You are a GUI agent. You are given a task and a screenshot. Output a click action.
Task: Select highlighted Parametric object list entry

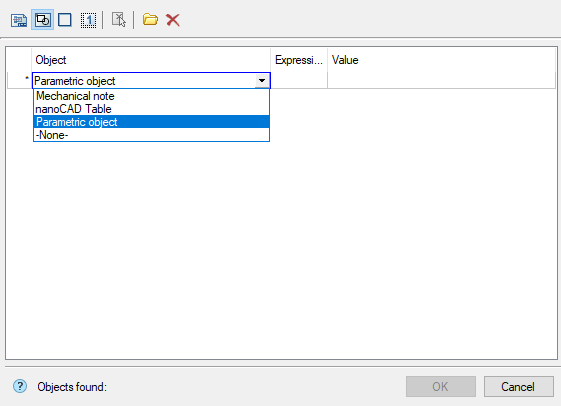point(151,122)
